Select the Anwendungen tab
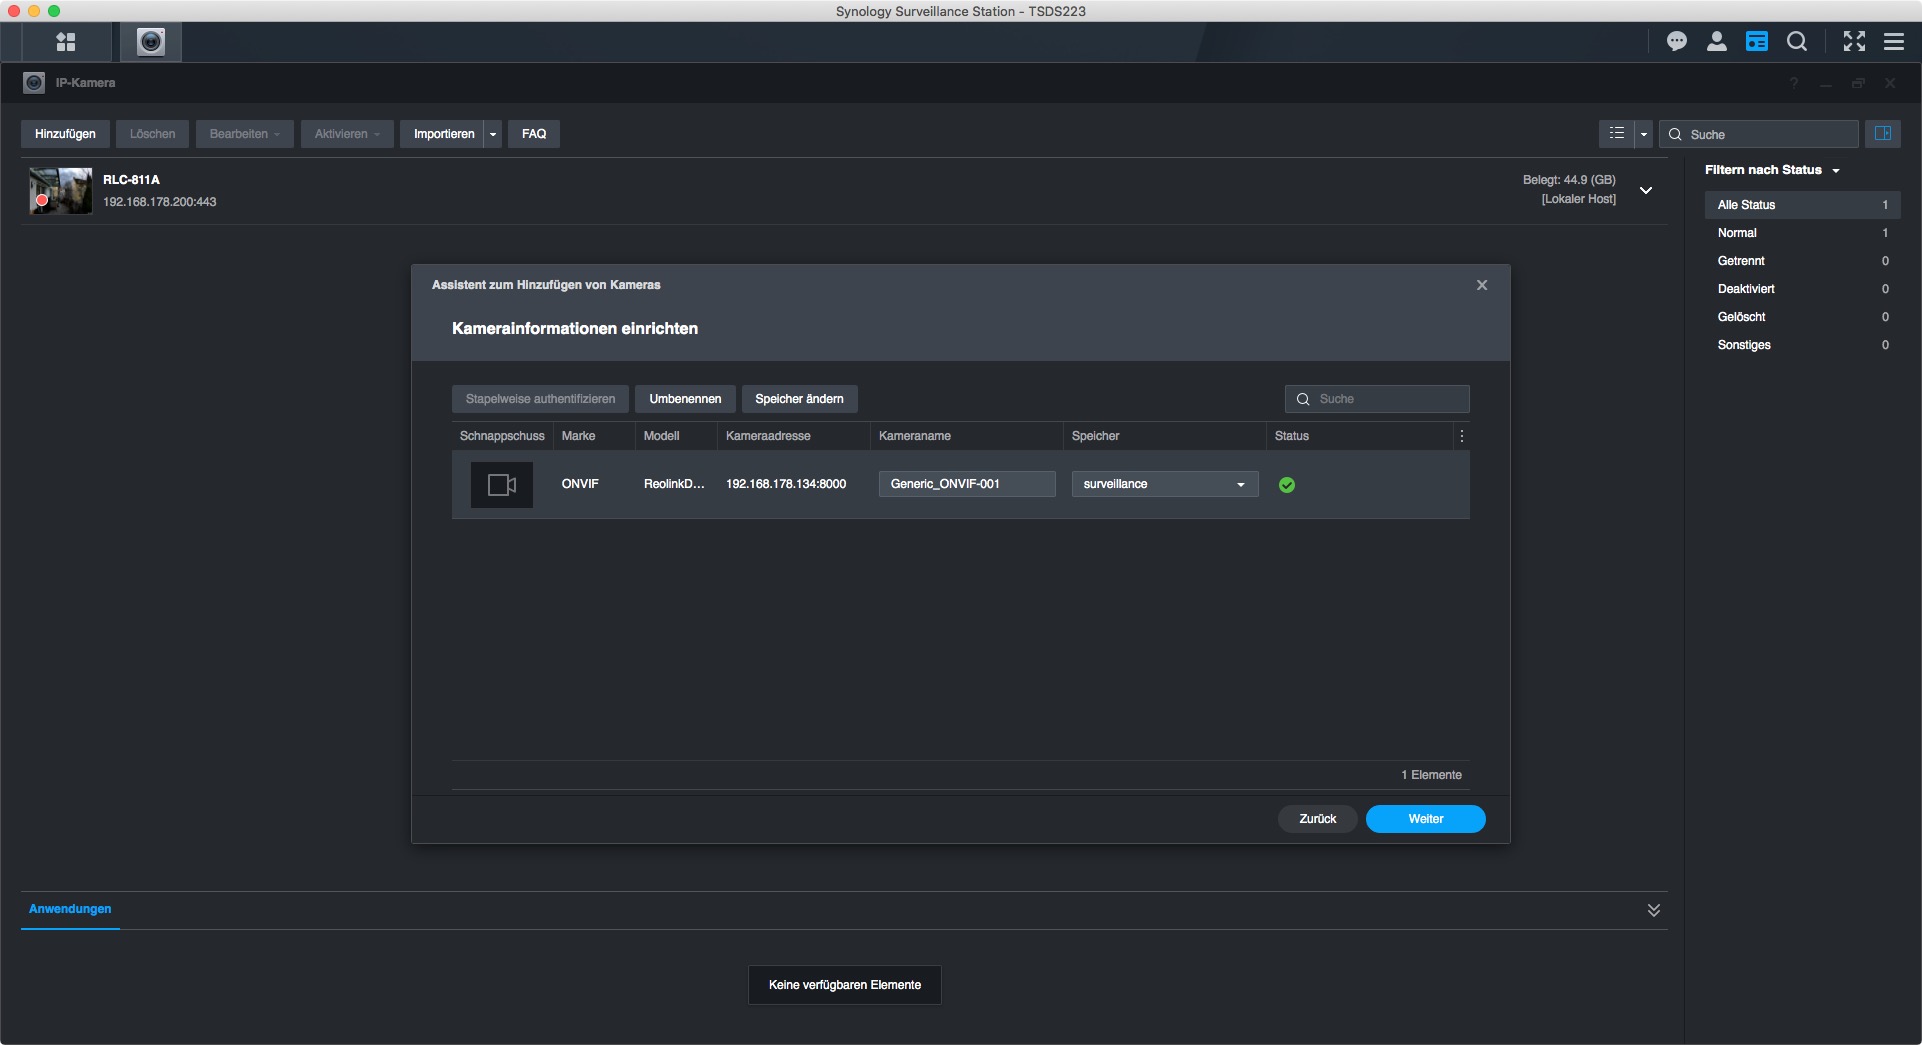 [x=70, y=909]
